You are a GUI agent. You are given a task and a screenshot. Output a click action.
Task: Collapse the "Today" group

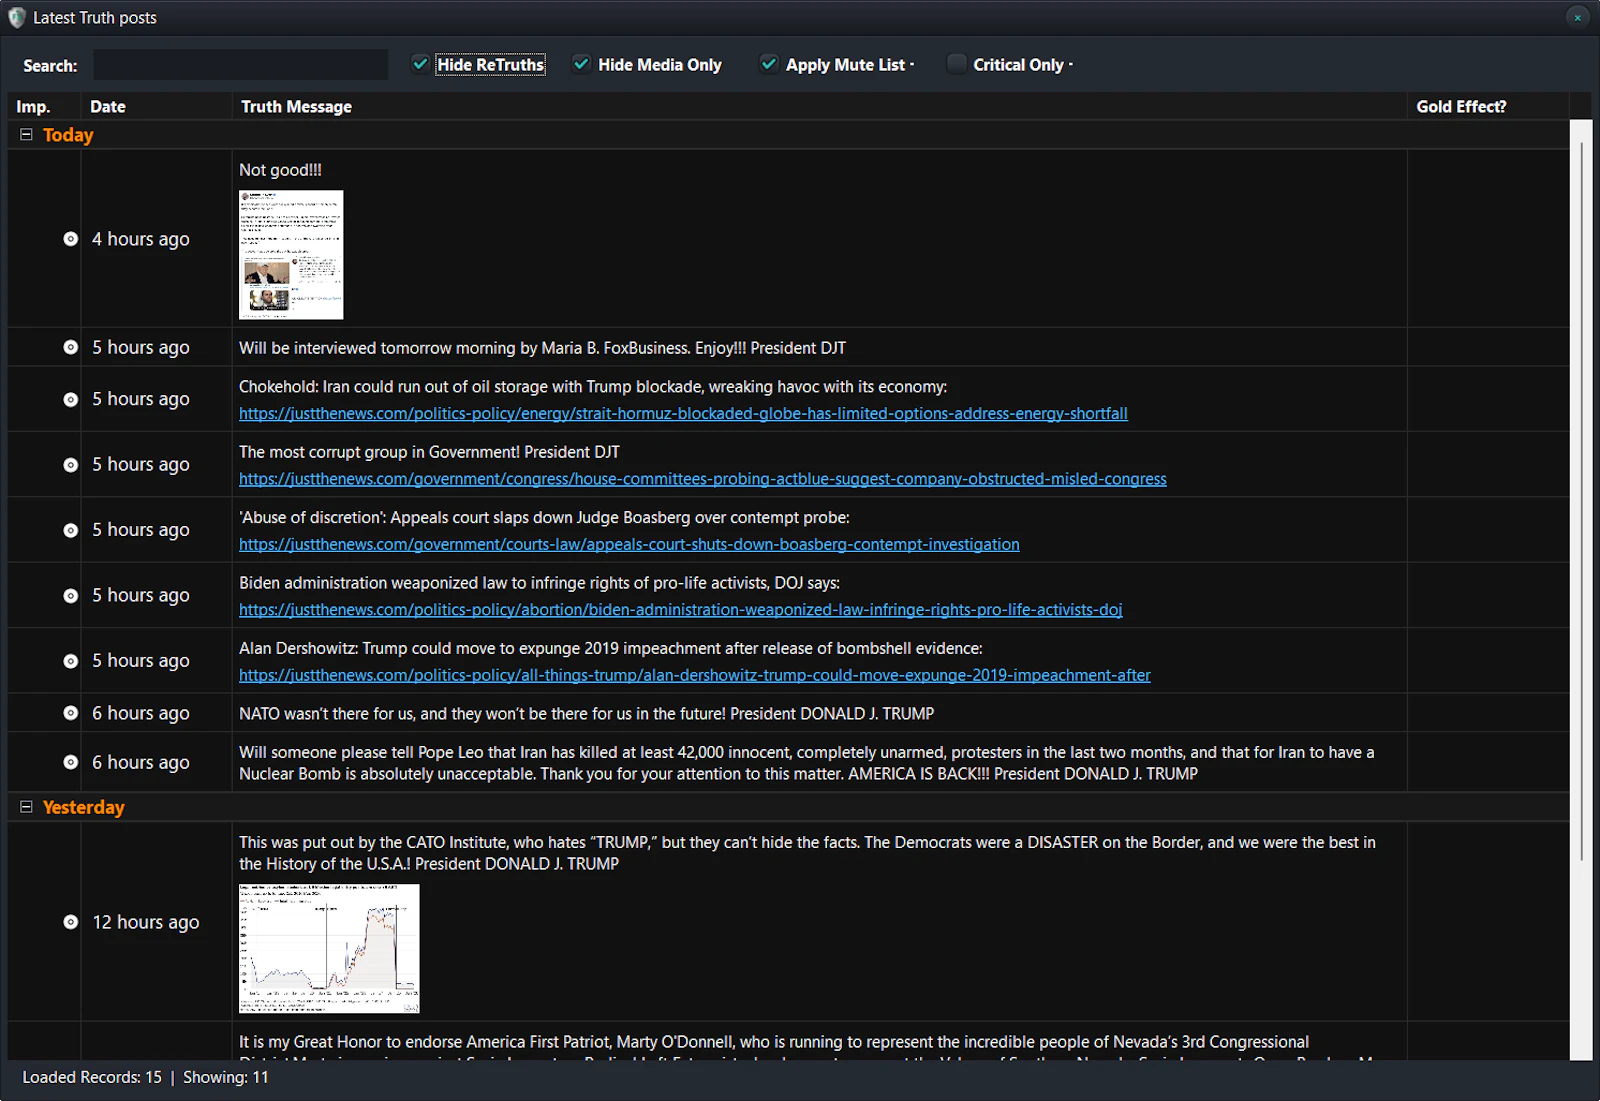click(25, 134)
